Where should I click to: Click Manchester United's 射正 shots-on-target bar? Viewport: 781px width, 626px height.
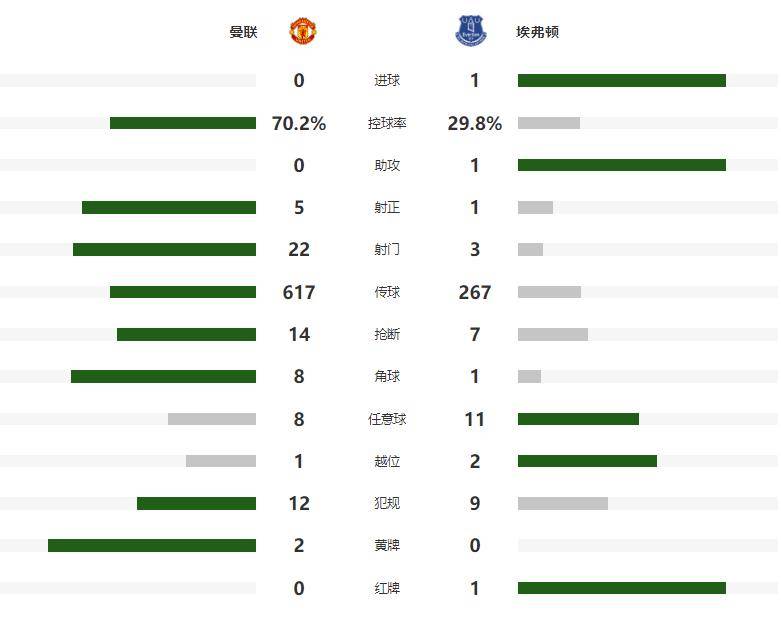(169, 207)
